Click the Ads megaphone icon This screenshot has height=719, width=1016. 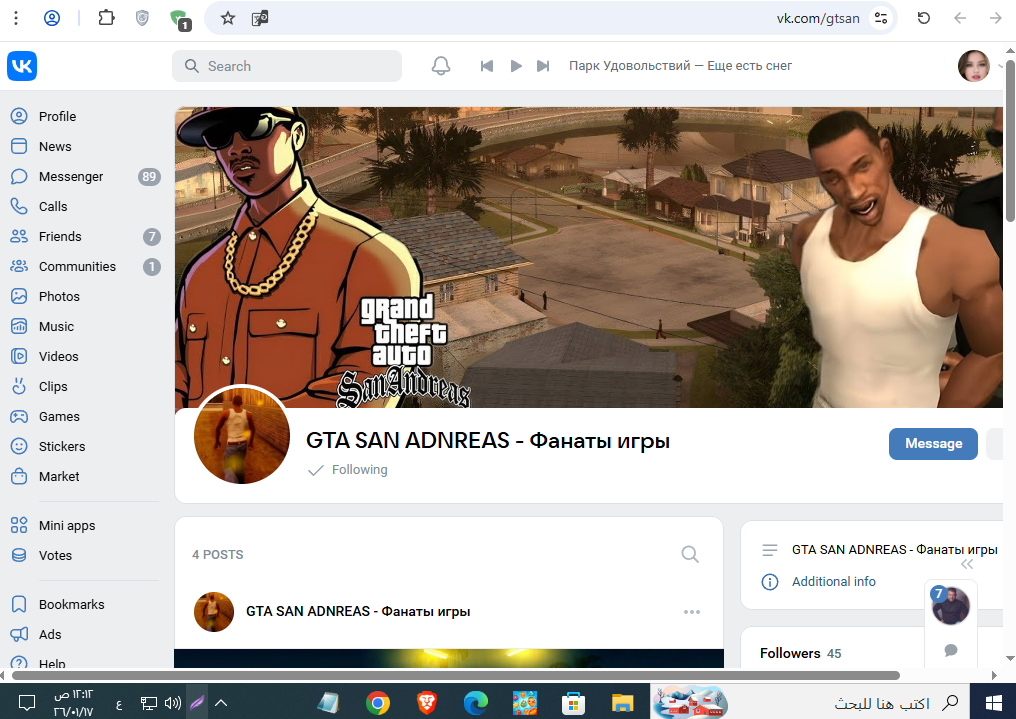tap(19, 634)
